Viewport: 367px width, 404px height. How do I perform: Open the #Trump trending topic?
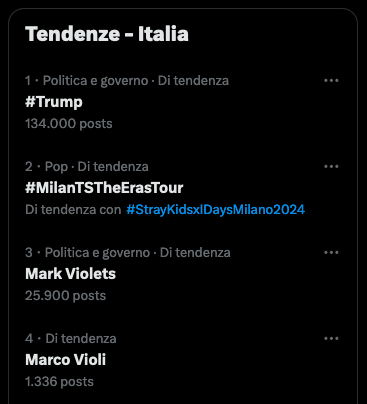[54, 102]
